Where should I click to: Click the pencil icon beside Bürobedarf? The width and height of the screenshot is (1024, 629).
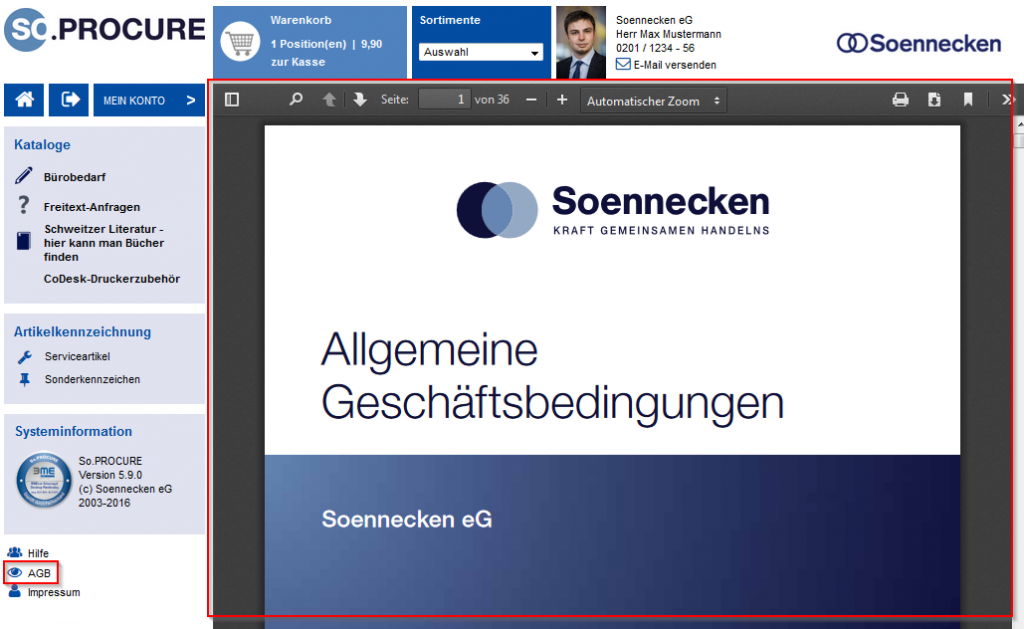[x=24, y=176]
